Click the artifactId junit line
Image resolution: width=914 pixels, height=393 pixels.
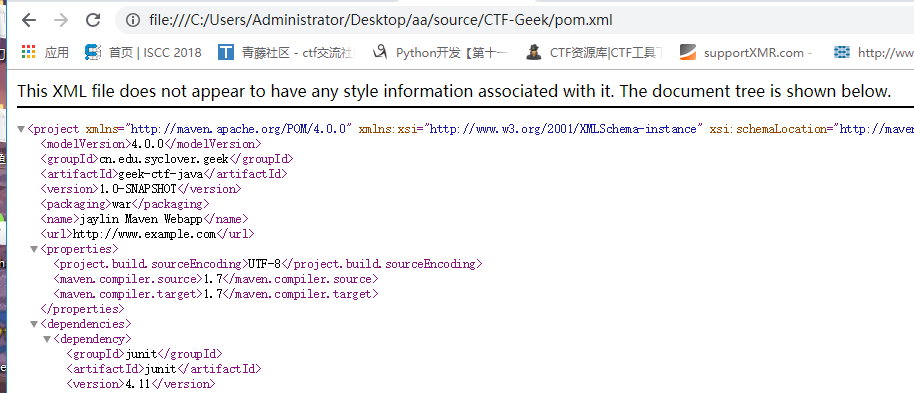coord(164,369)
